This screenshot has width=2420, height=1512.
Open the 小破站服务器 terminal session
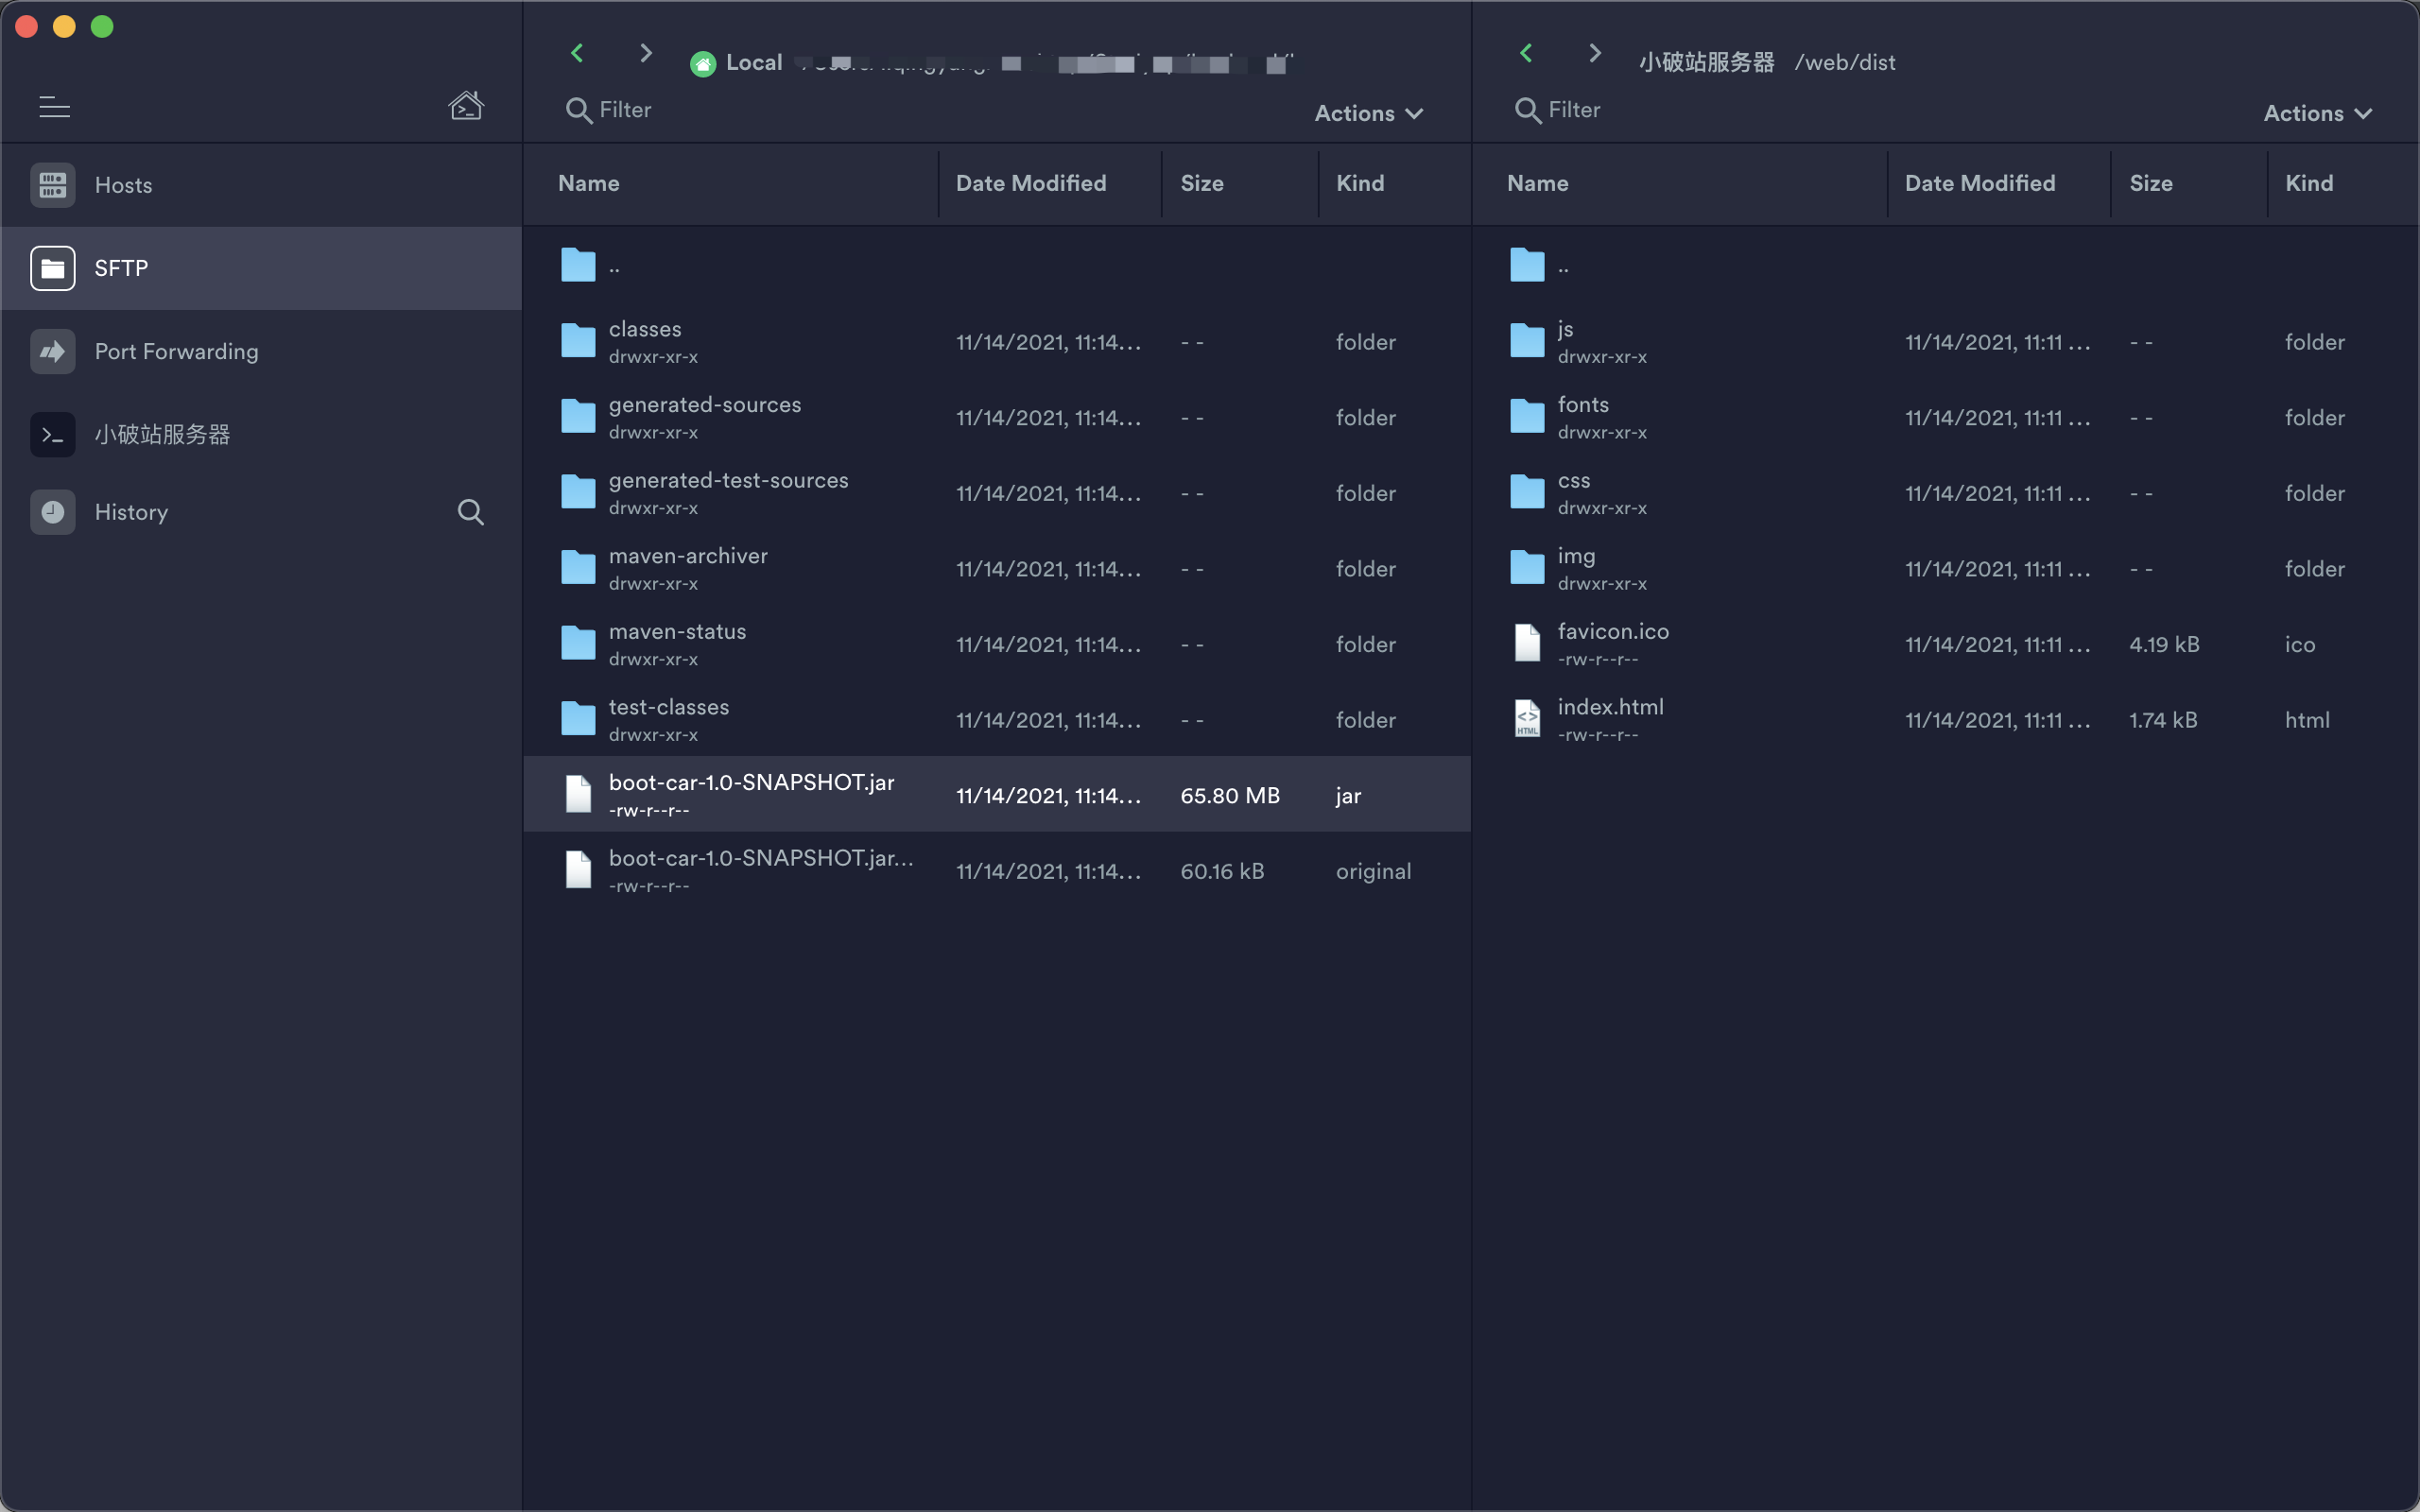point(162,435)
